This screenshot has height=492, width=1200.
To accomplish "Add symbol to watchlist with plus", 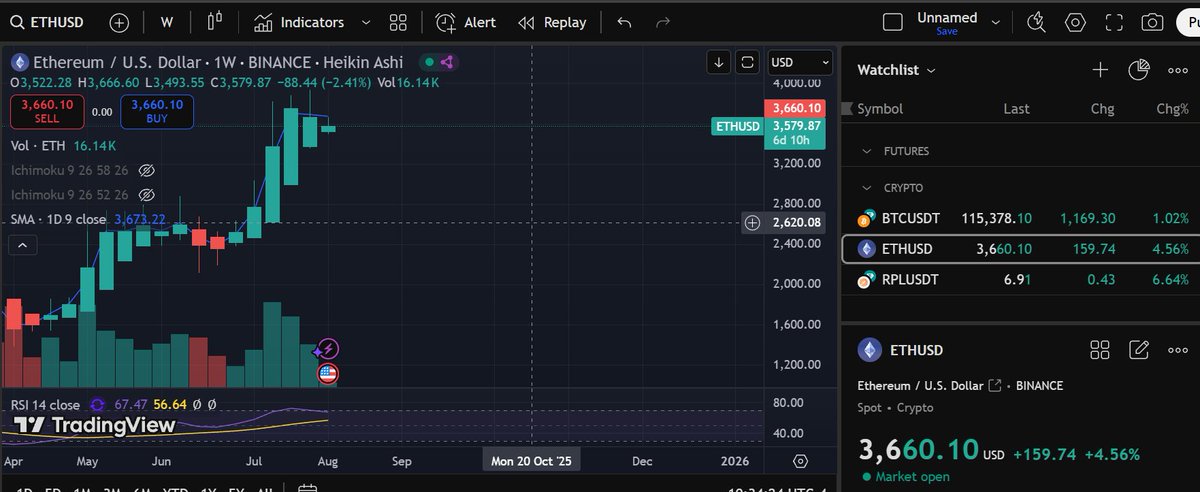I will point(1100,70).
